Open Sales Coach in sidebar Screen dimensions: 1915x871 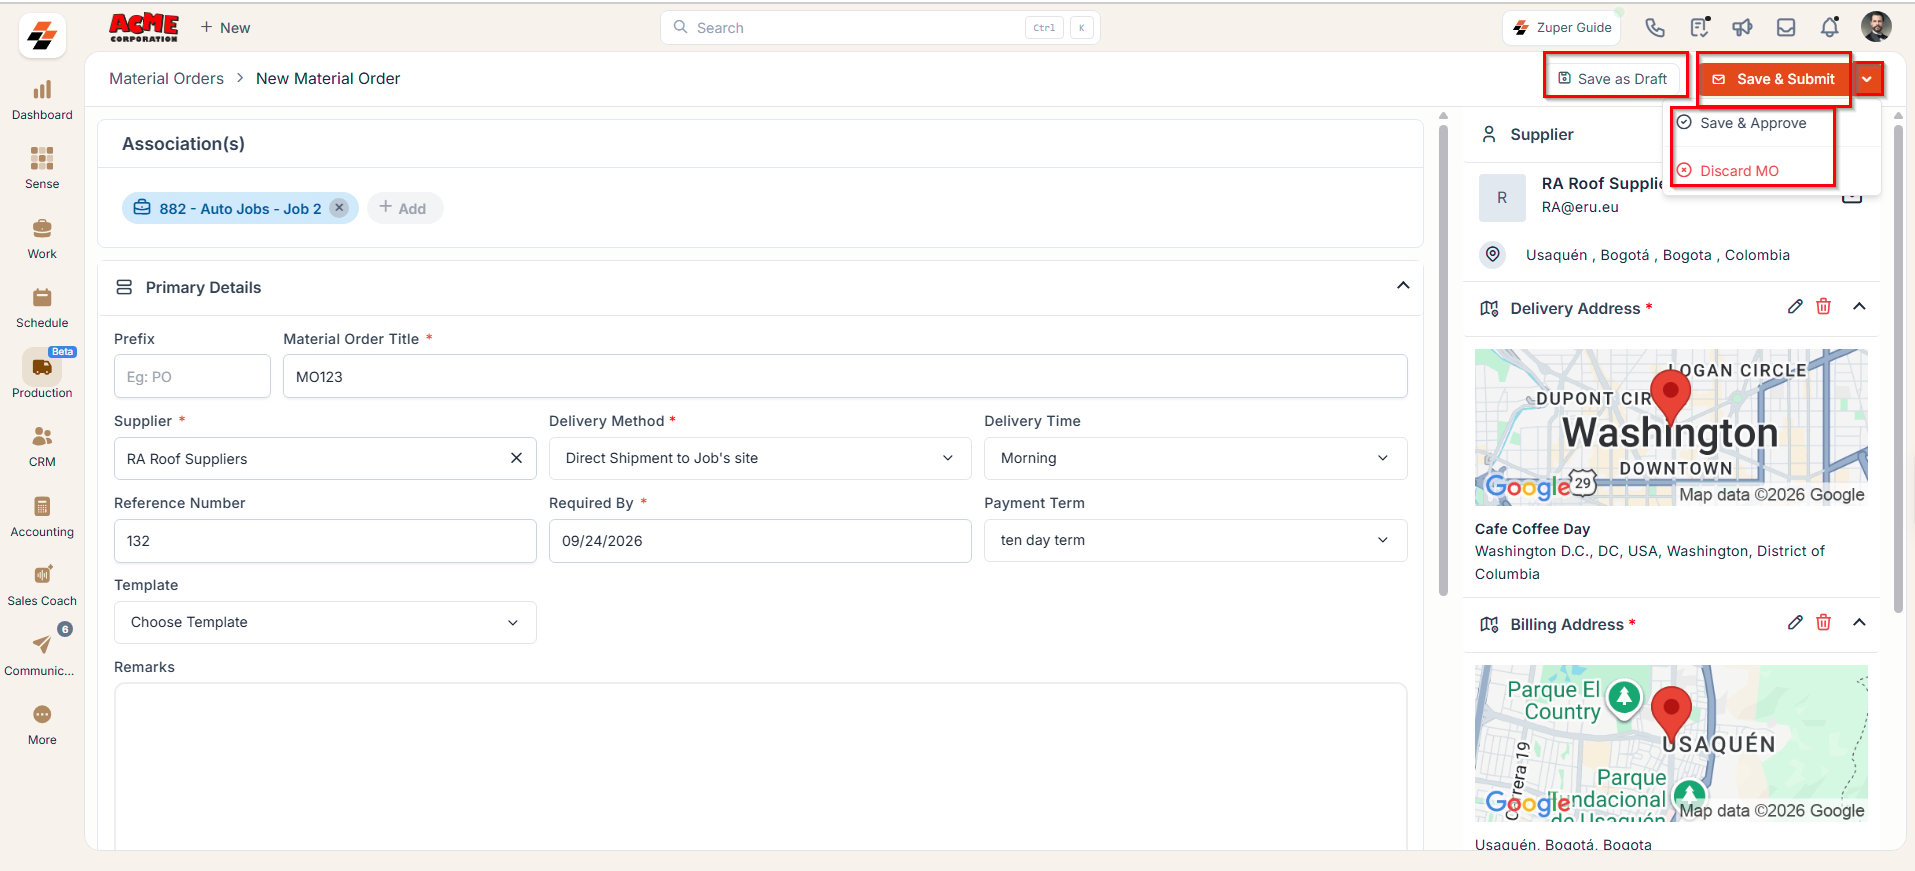coord(42,586)
